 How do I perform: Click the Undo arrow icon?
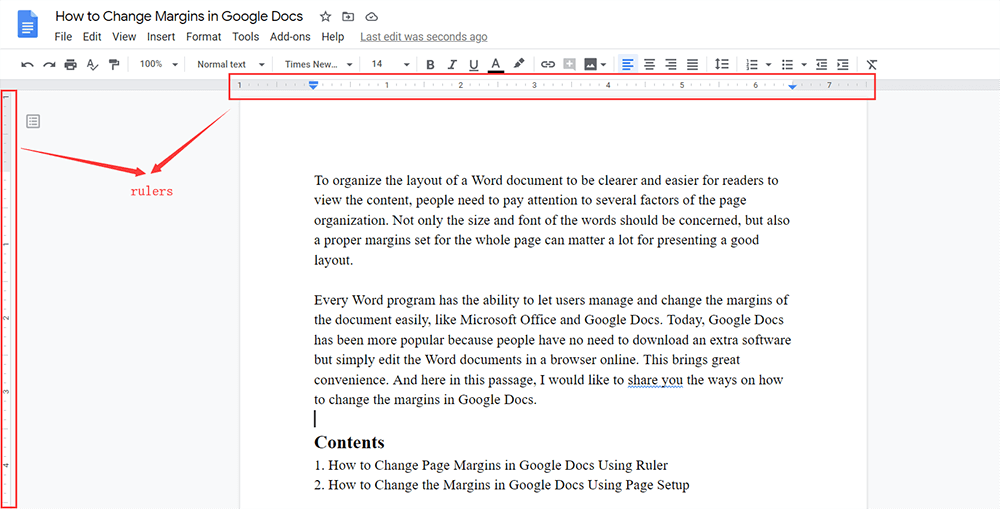point(27,64)
